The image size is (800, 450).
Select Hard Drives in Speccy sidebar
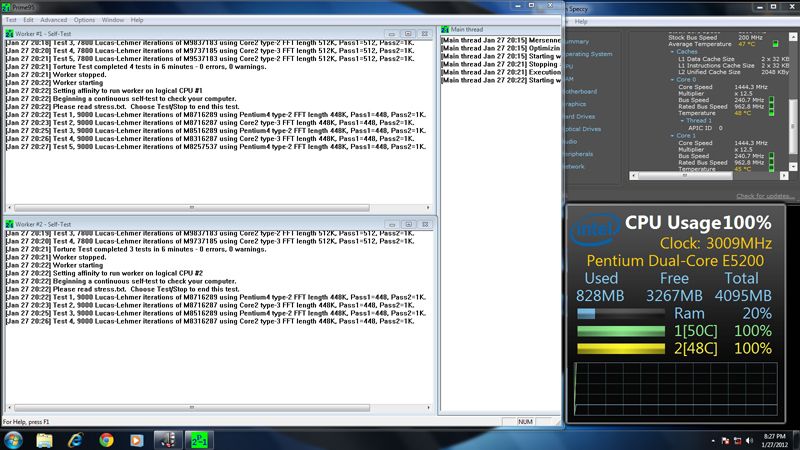coord(580,116)
